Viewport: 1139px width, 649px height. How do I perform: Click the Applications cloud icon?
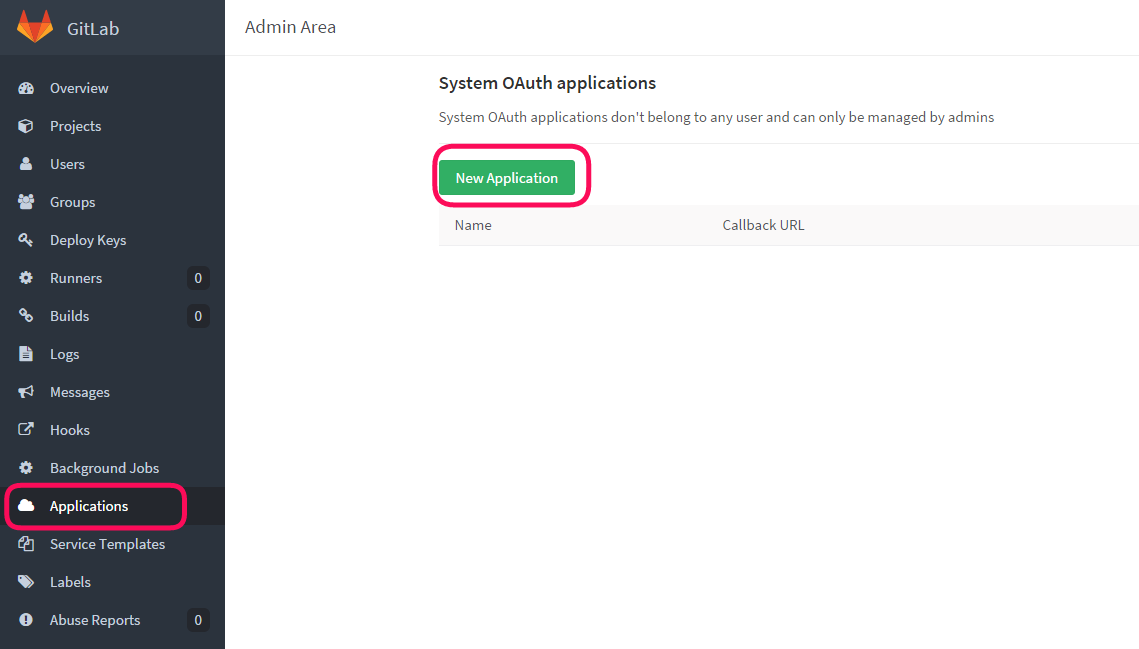click(26, 506)
